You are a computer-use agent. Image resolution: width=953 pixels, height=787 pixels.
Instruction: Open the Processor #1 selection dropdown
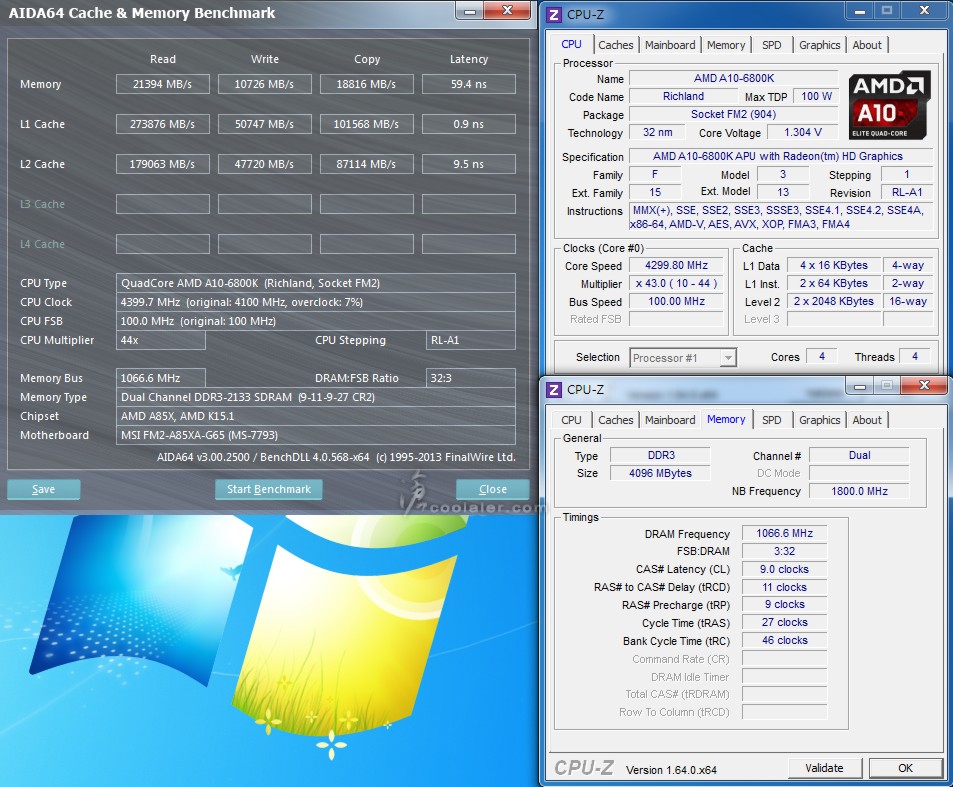click(x=683, y=358)
